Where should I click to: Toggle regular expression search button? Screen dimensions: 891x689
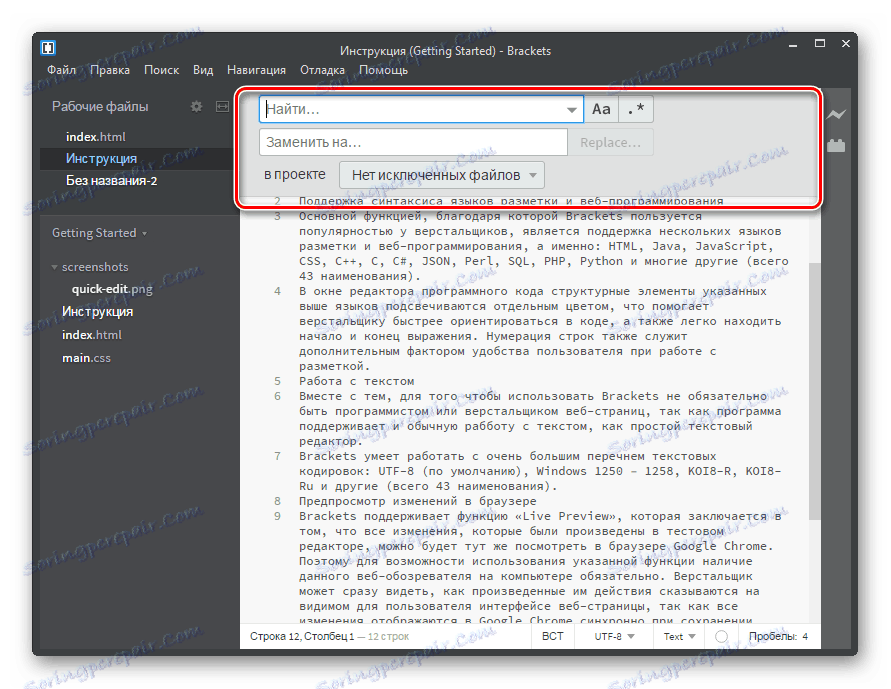pyautogui.click(x=636, y=109)
